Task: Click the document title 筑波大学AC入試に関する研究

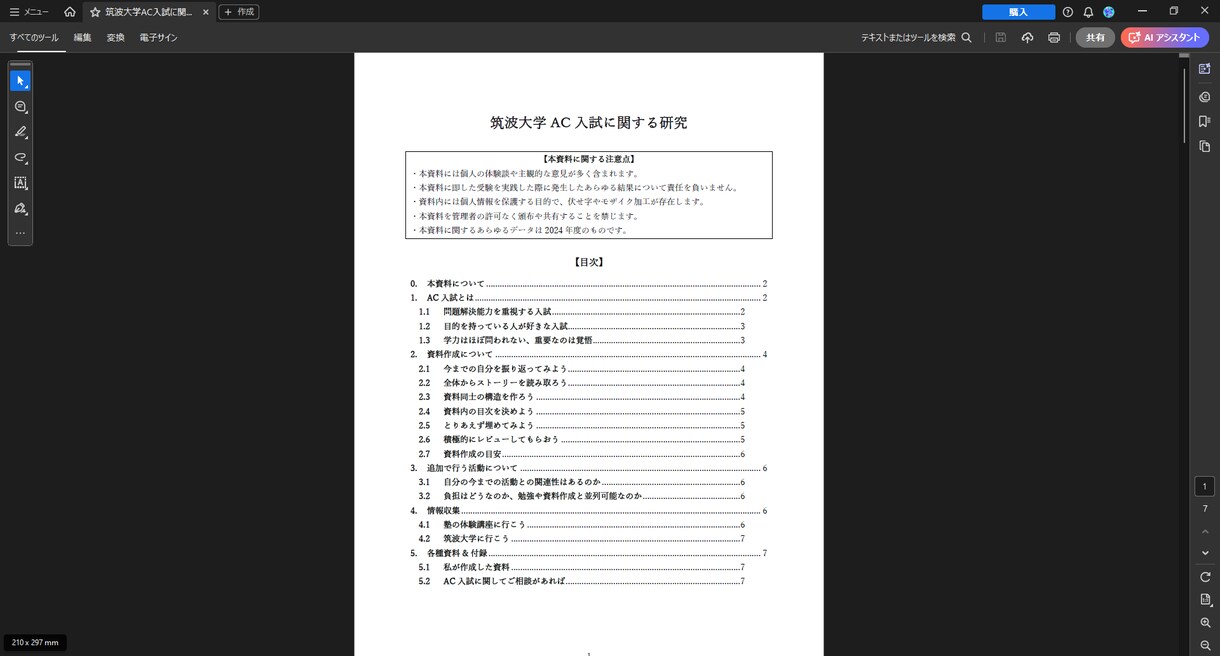Action: click(589, 123)
